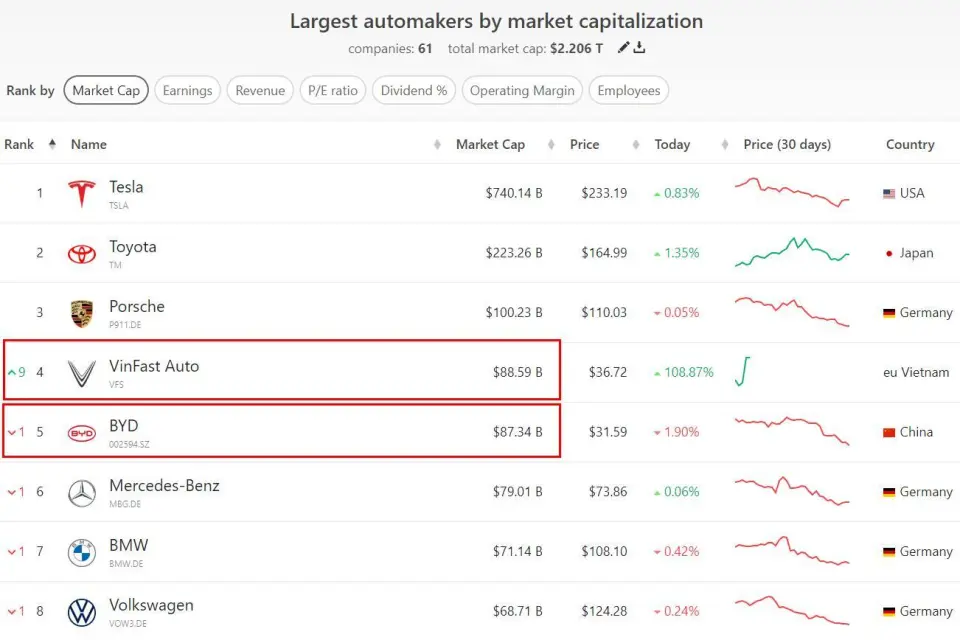The height and width of the screenshot is (640, 960).
Task: Click the Germany flag in Mercedes-Benz's row
Action: 889,492
